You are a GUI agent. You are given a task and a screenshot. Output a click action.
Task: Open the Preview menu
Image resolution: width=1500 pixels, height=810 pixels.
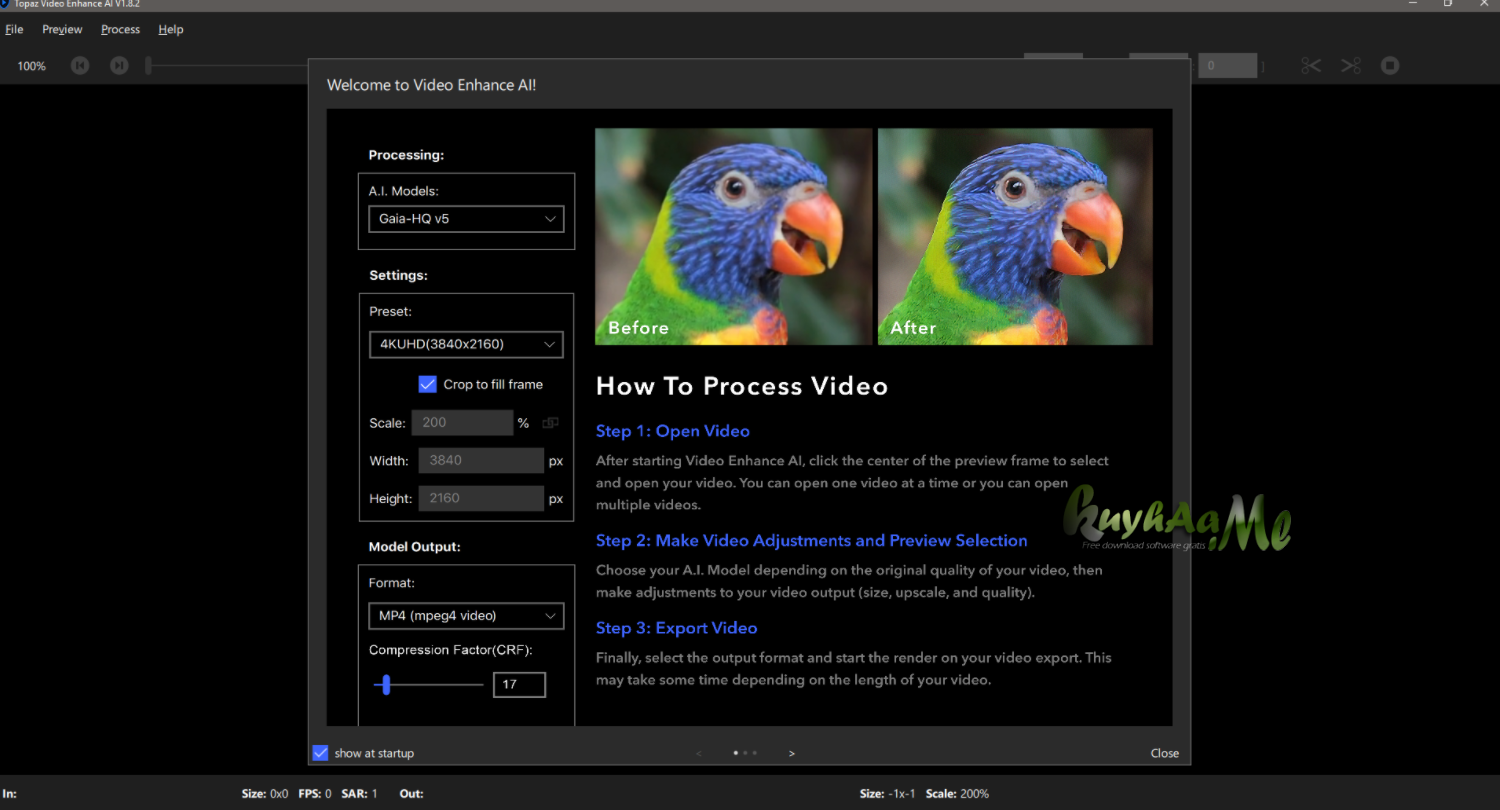62,30
